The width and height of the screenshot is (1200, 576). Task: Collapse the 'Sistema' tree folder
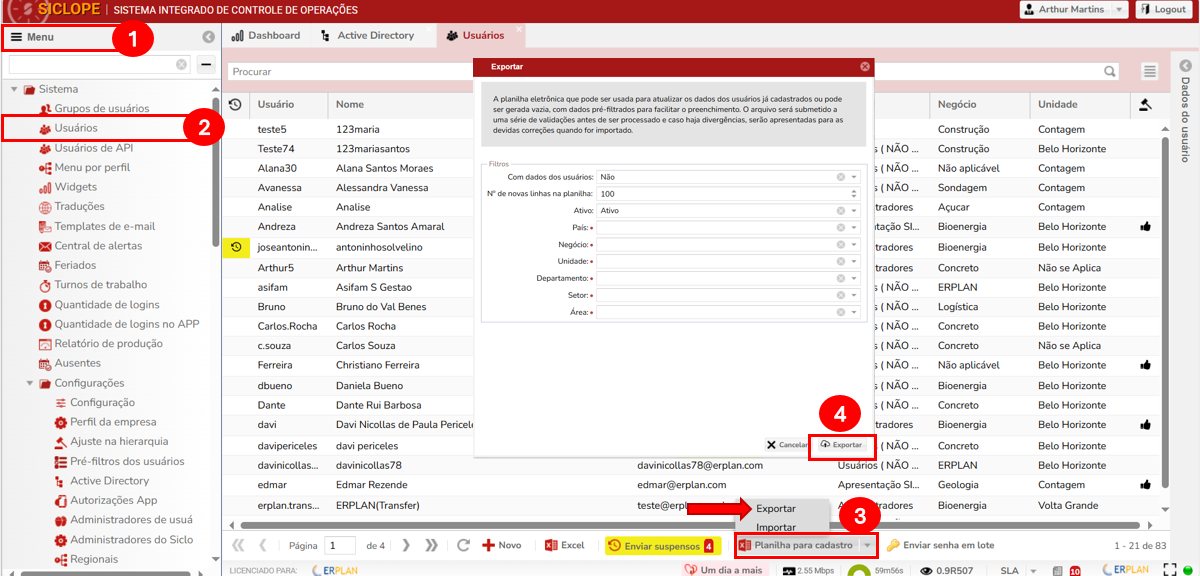(14, 89)
